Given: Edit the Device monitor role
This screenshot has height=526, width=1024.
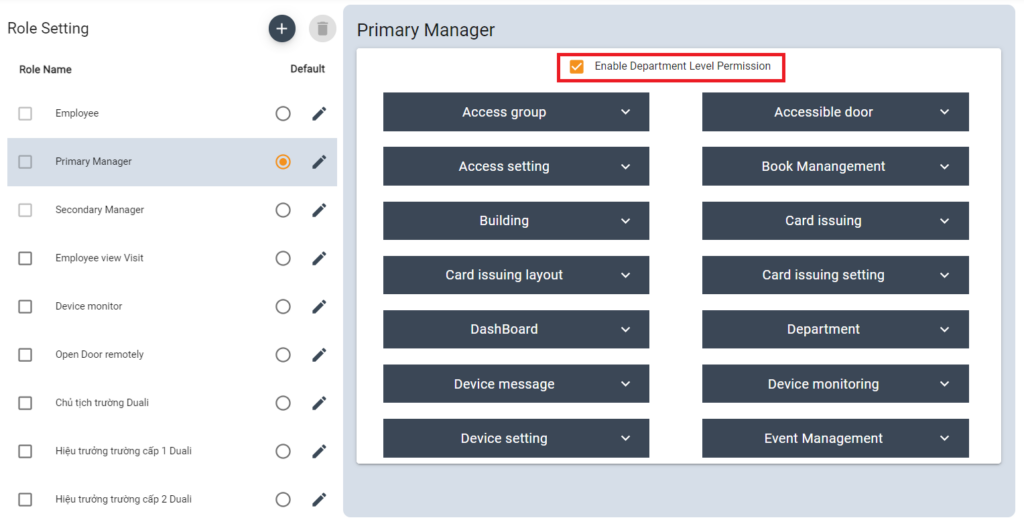Looking at the screenshot, I should 319,307.
